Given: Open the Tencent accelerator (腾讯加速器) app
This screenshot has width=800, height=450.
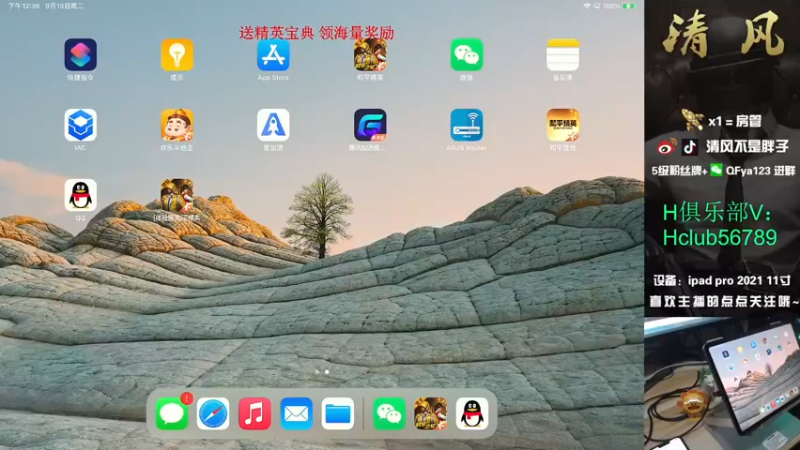Looking at the screenshot, I should click(370, 125).
